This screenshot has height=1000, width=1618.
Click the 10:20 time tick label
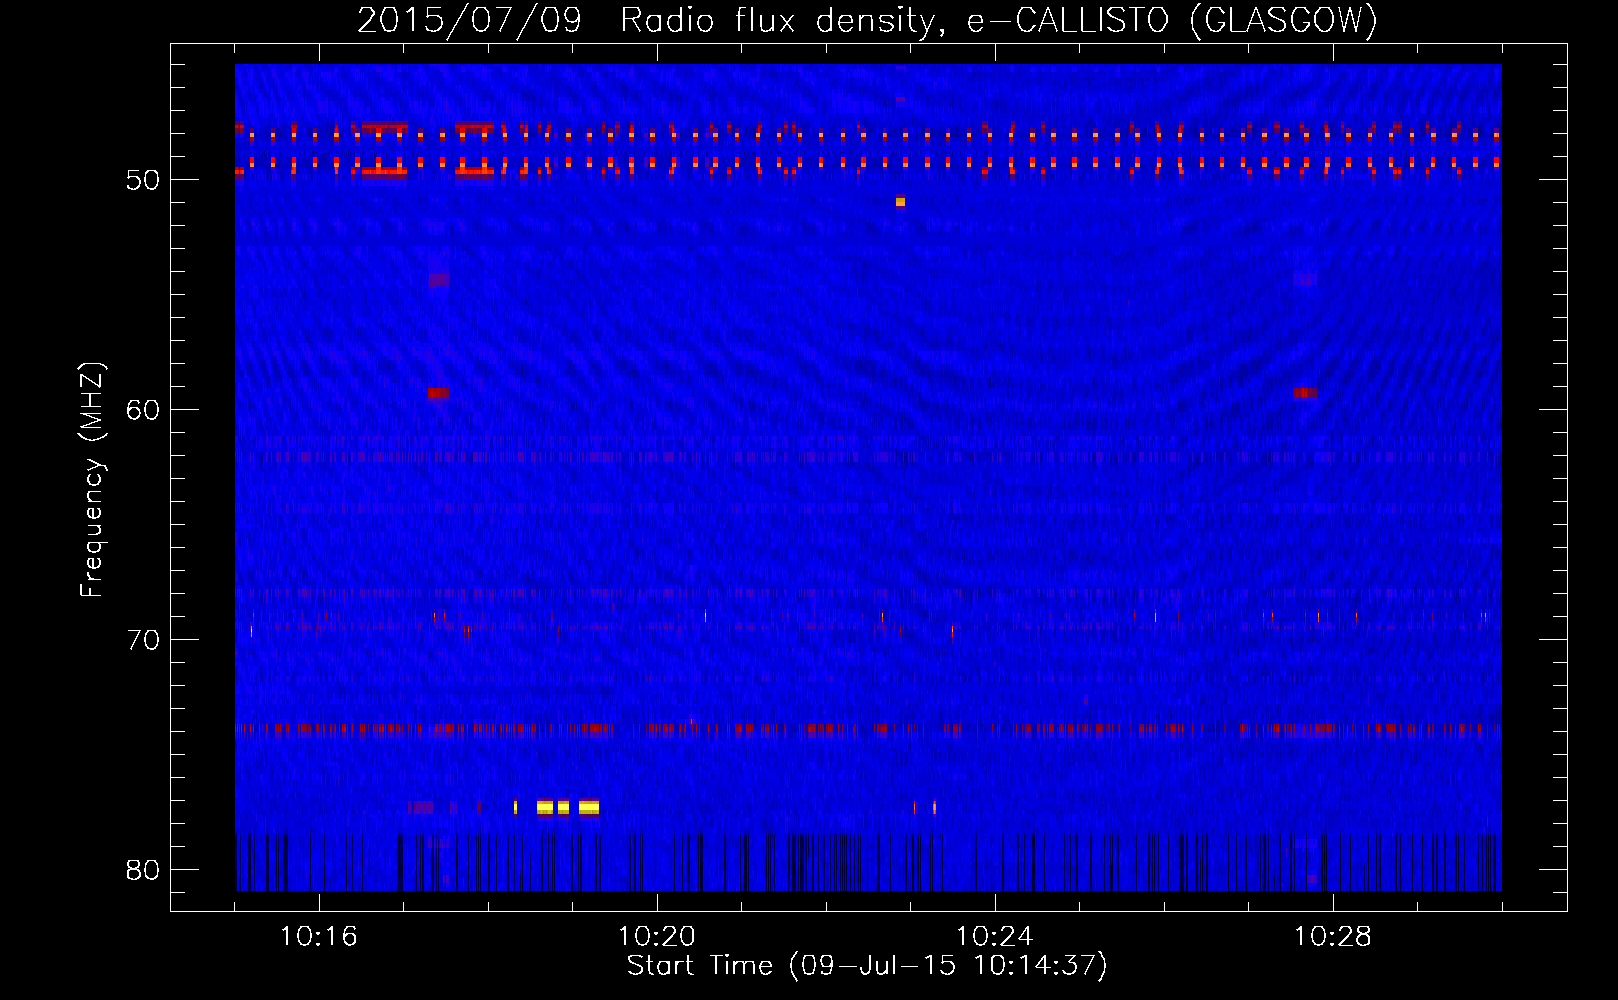[x=656, y=936]
